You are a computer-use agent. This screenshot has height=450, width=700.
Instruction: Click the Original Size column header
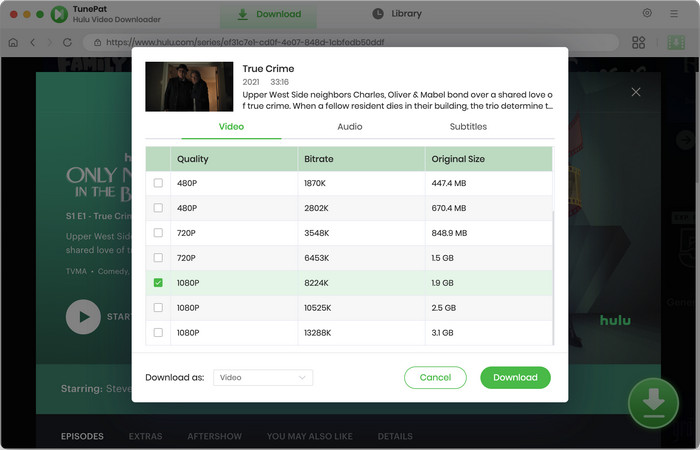click(x=488, y=159)
